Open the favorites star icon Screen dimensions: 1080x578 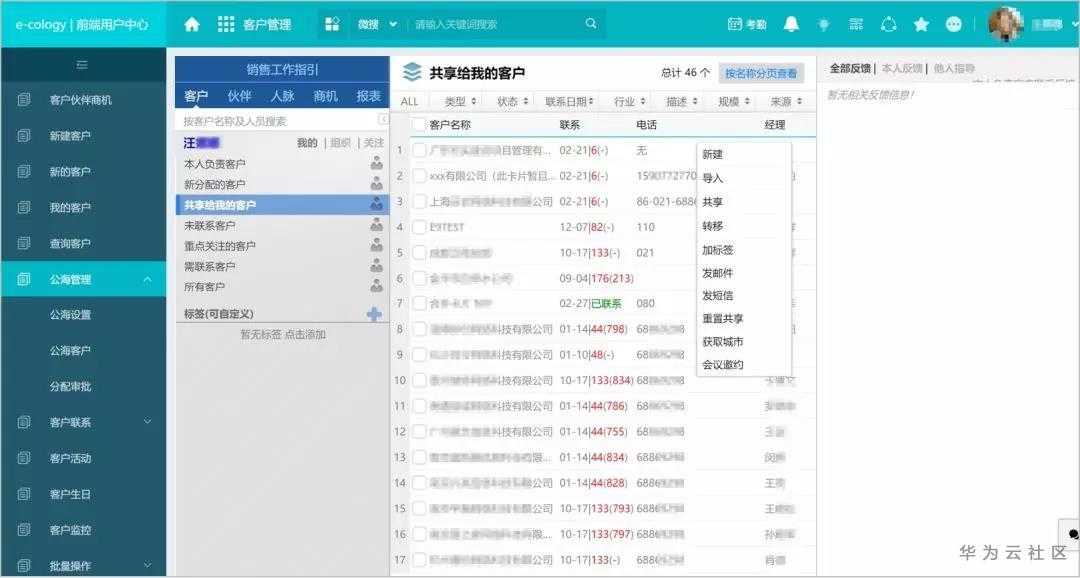click(921, 24)
